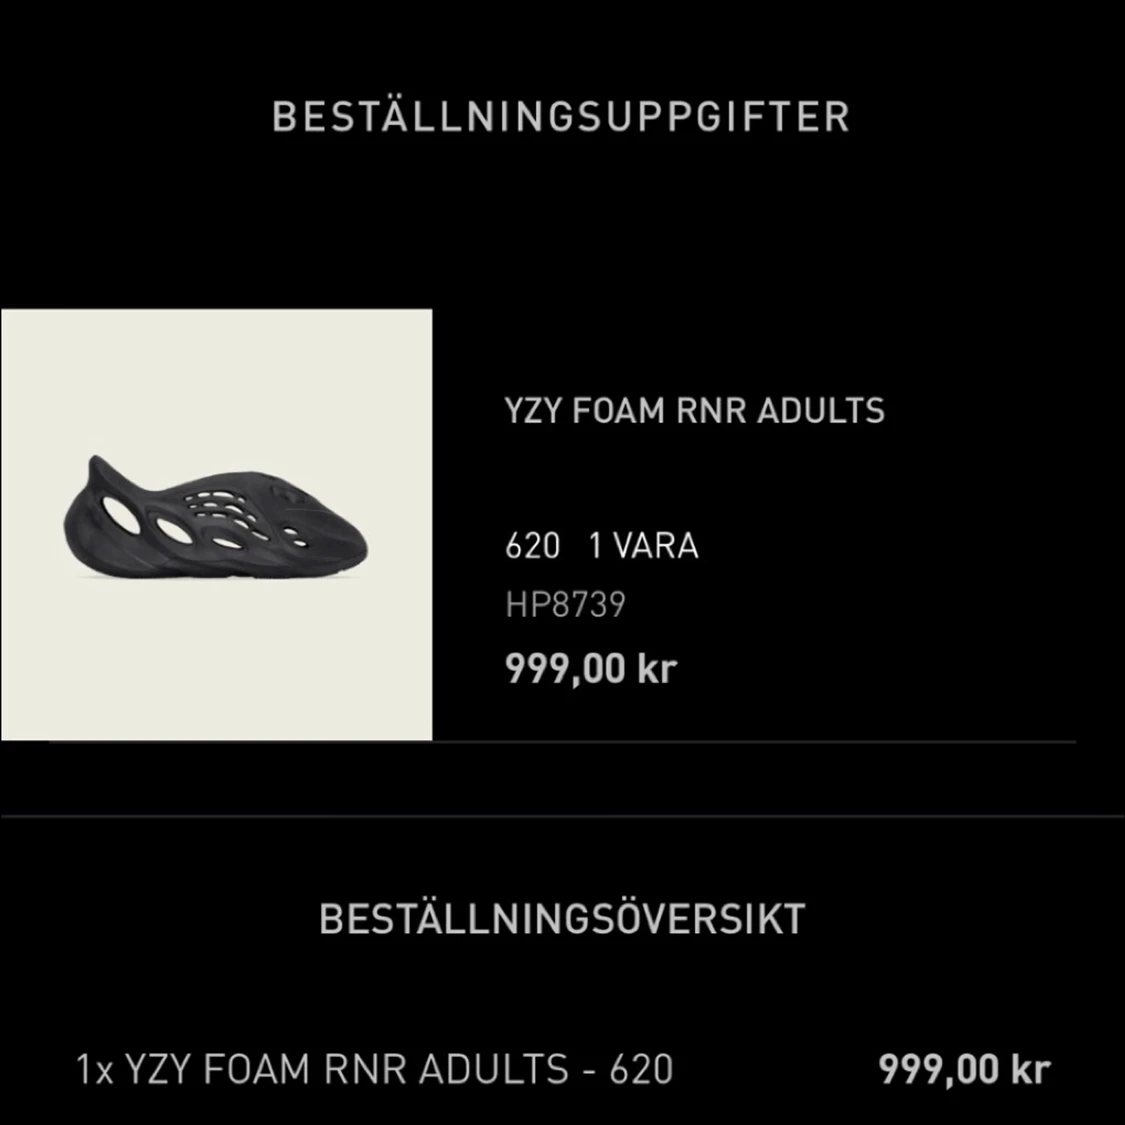Click the 1x quantity prefix in the overview line

tap(95, 1070)
